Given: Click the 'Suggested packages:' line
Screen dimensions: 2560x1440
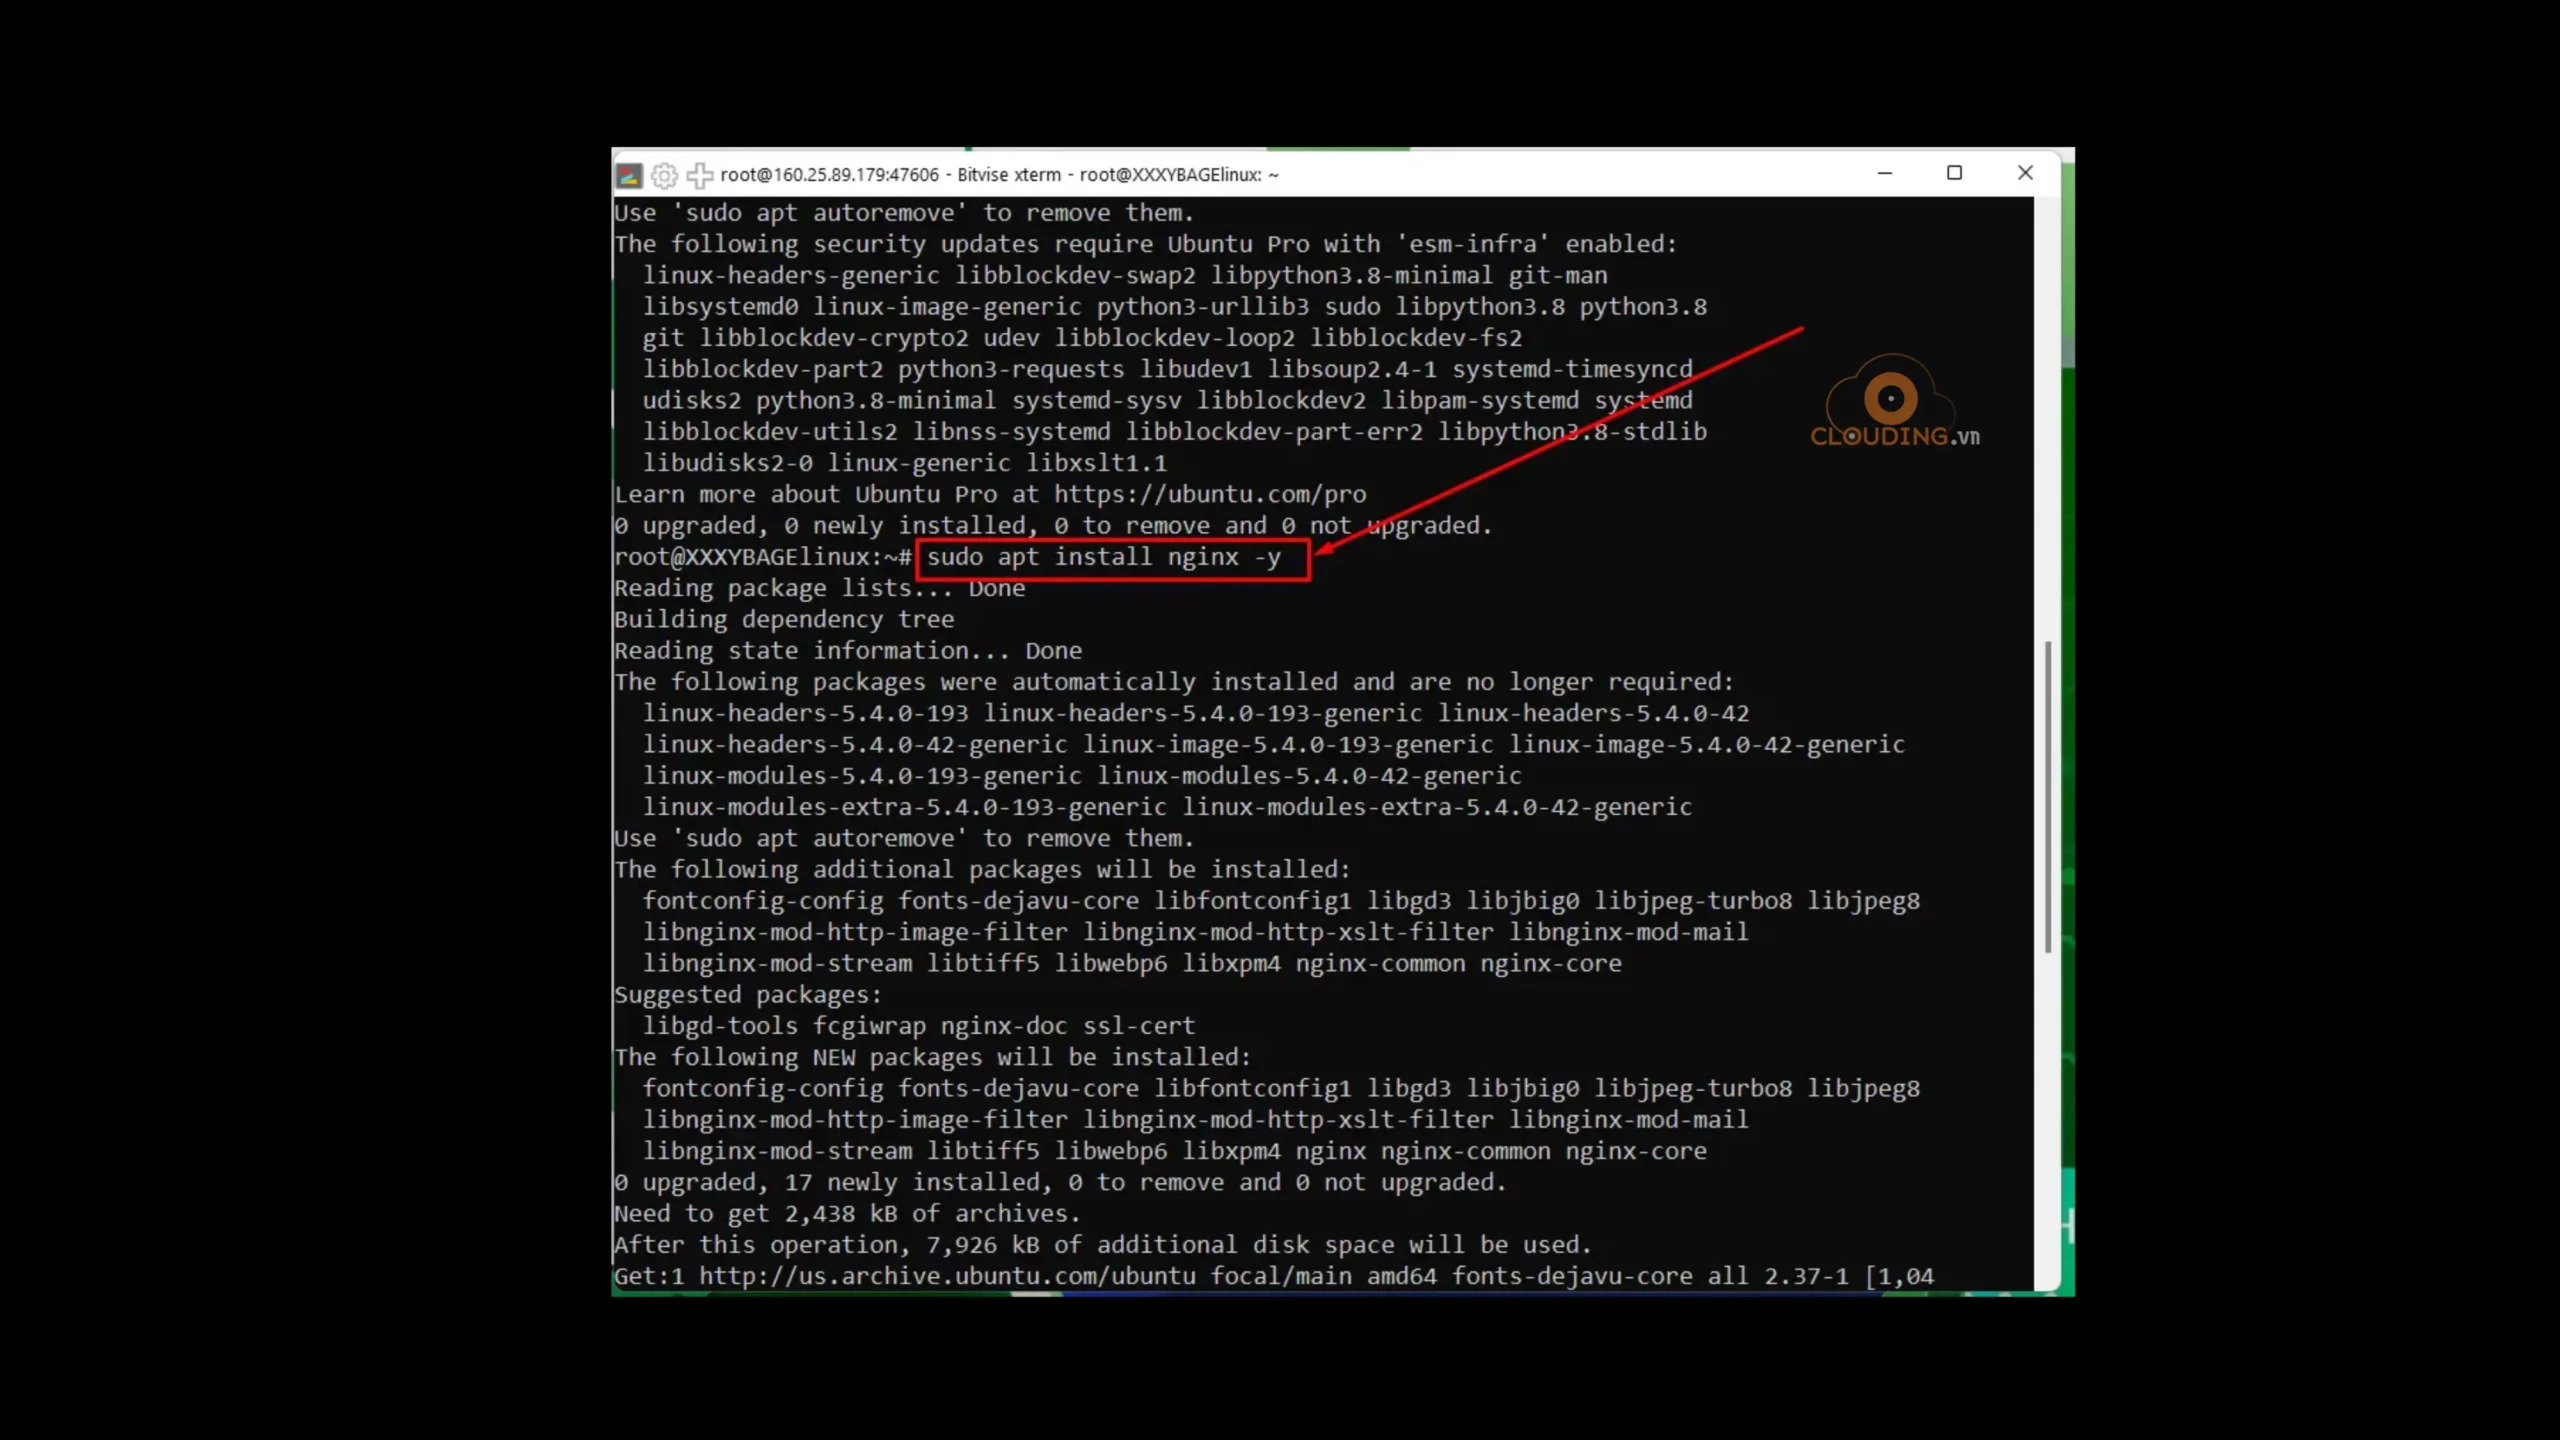Looking at the screenshot, I should click(748, 995).
